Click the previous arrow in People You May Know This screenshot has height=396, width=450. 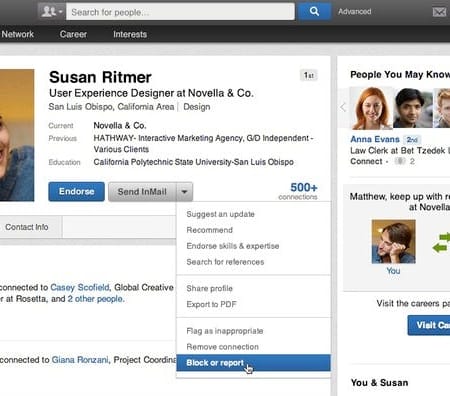coord(343,107)
